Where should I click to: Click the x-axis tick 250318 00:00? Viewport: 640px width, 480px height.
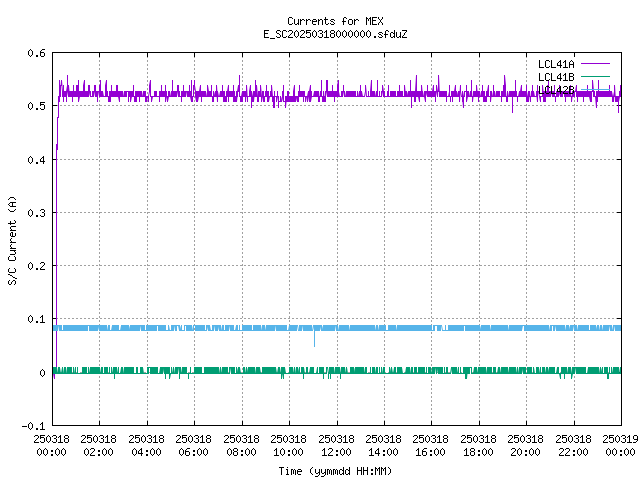tap(51, 445)
